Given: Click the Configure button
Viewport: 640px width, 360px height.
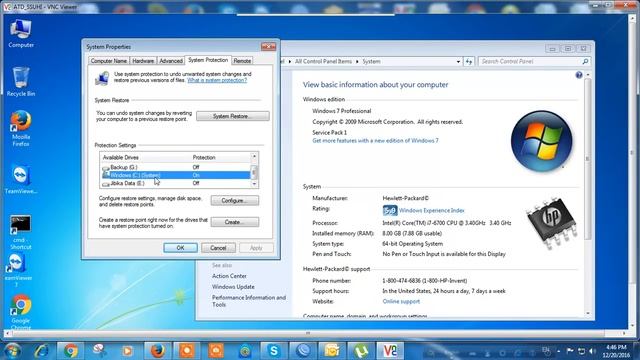Looking at the screenshot, I should (235, 200).
